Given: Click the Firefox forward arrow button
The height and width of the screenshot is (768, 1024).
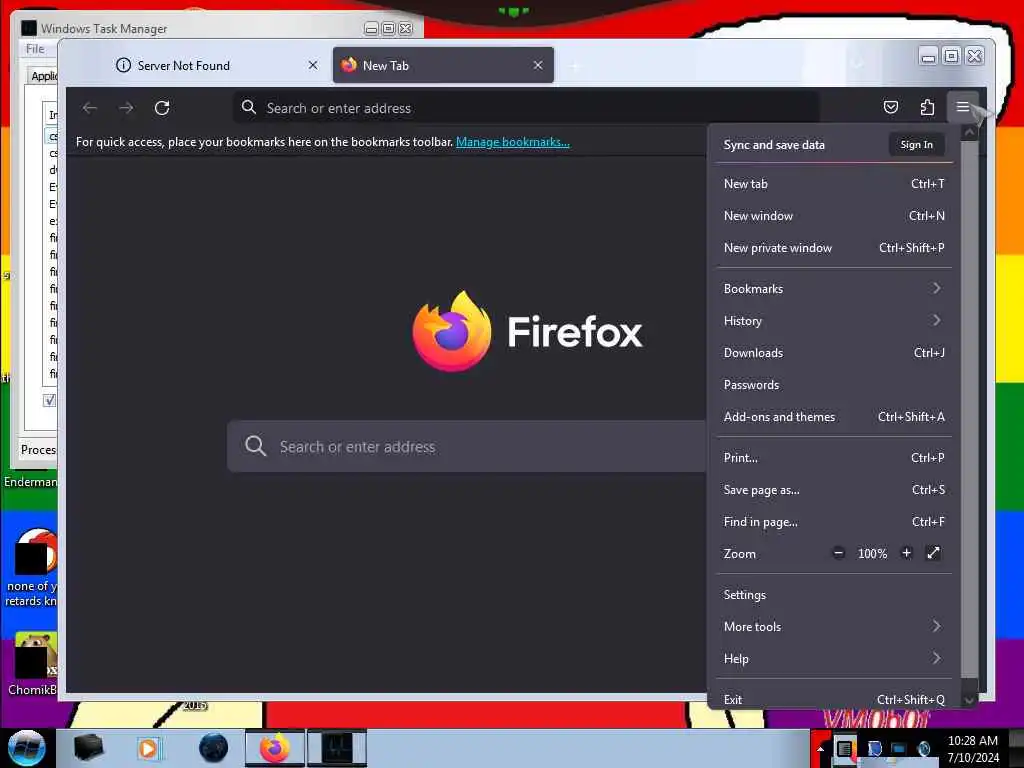Looking at the screenshot, I should coord(126,108).
